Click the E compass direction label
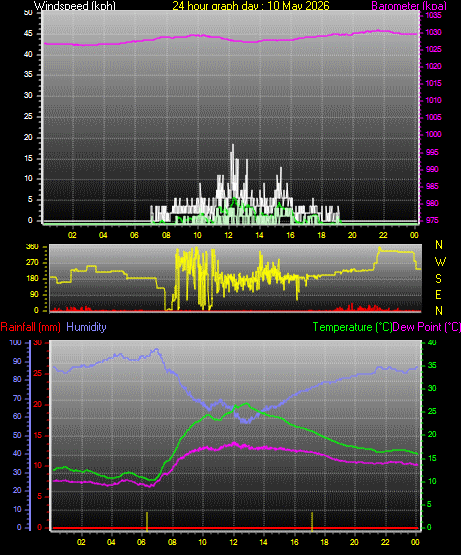The width and height of the screenshot is (461, 555). click(438, 294)
